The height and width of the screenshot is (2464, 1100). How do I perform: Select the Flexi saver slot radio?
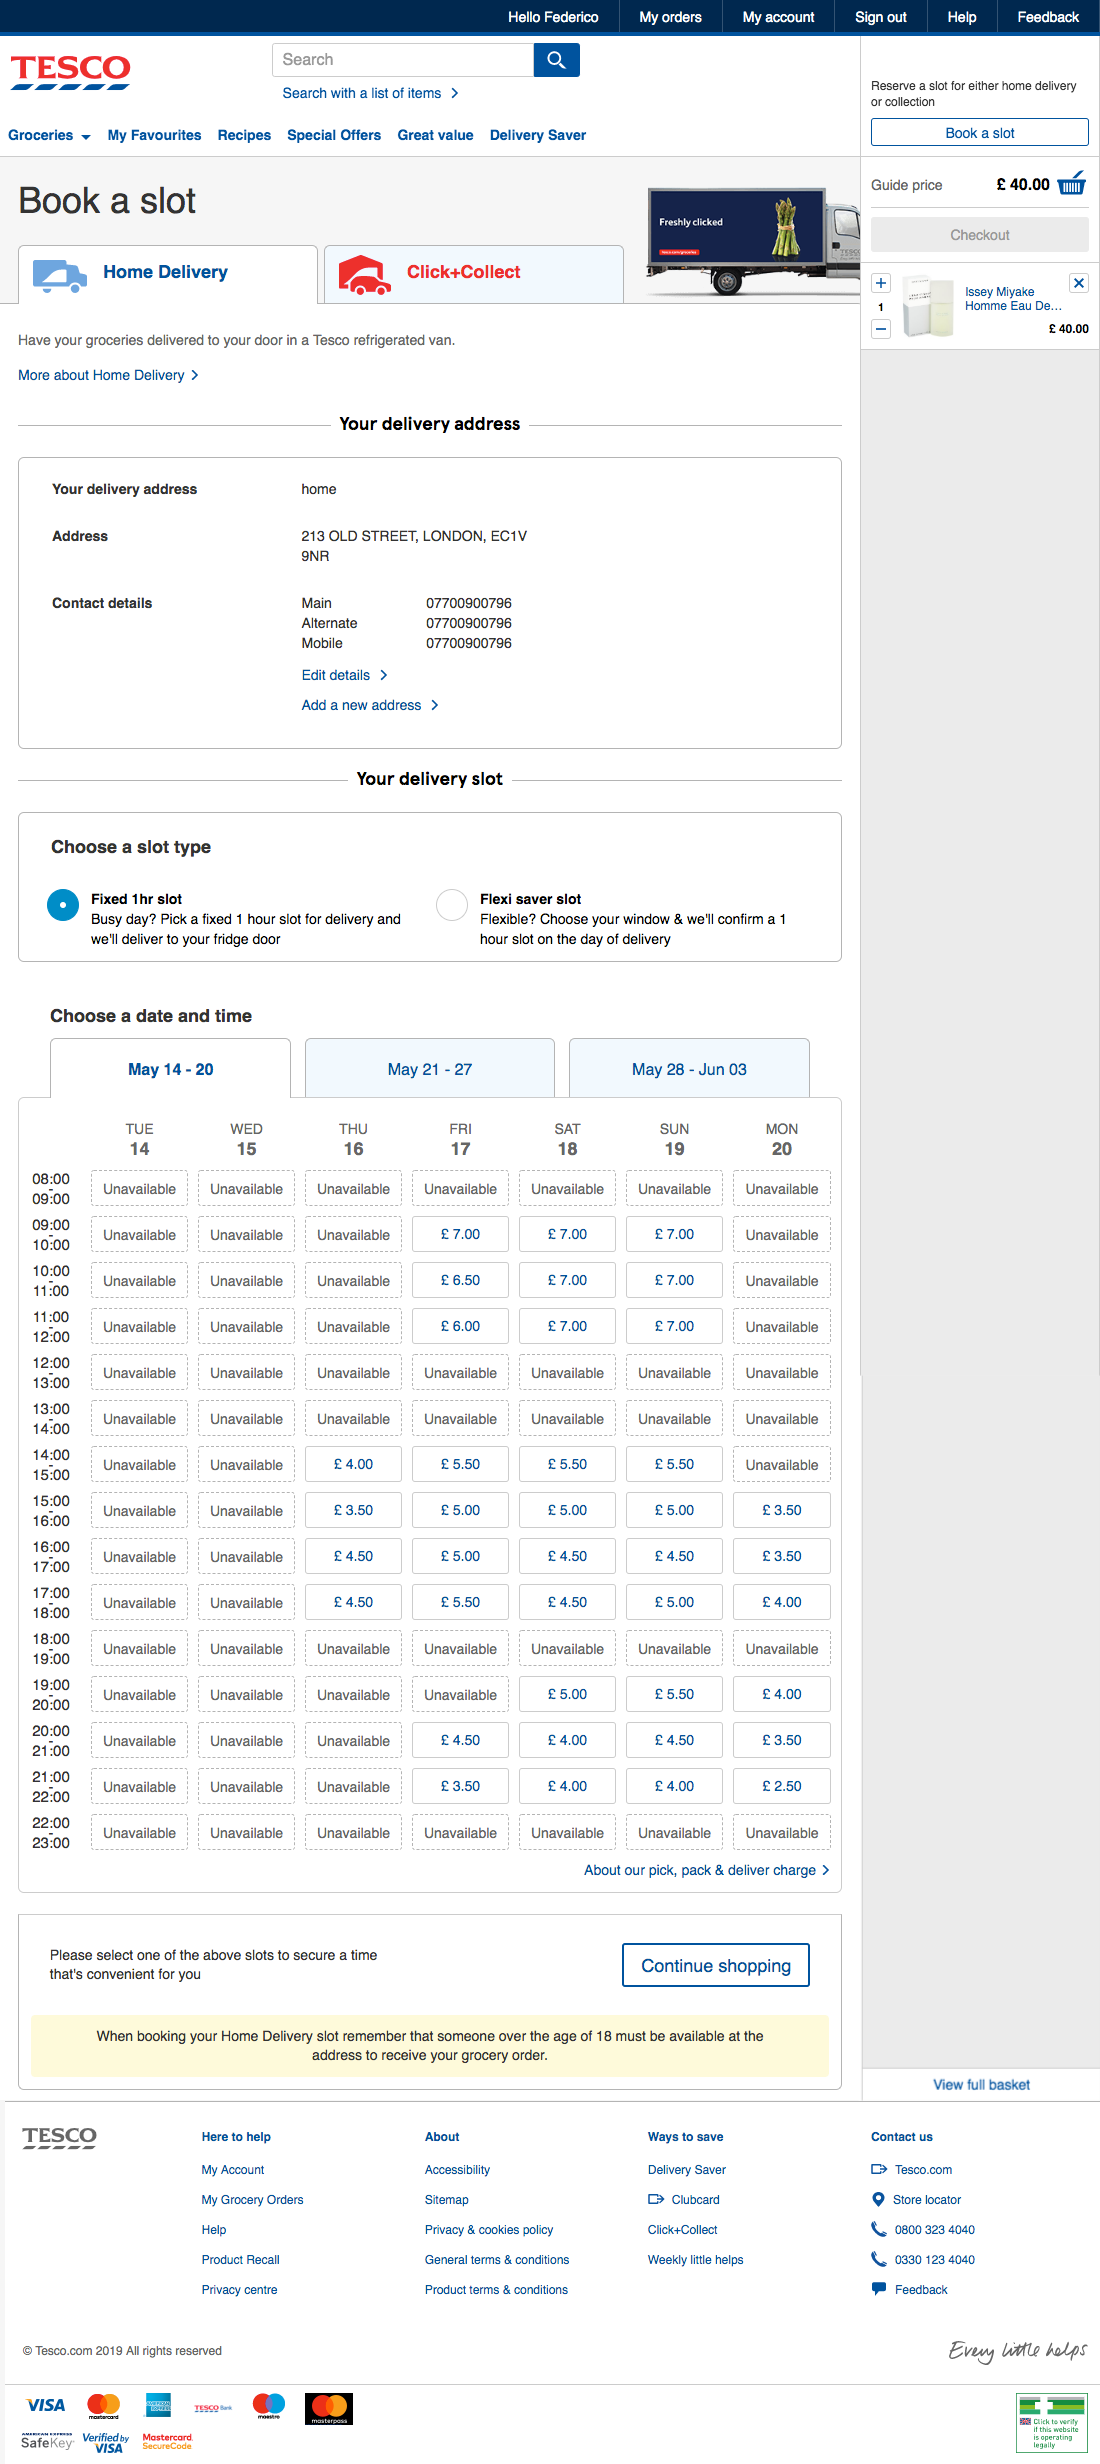coord(452,905)
